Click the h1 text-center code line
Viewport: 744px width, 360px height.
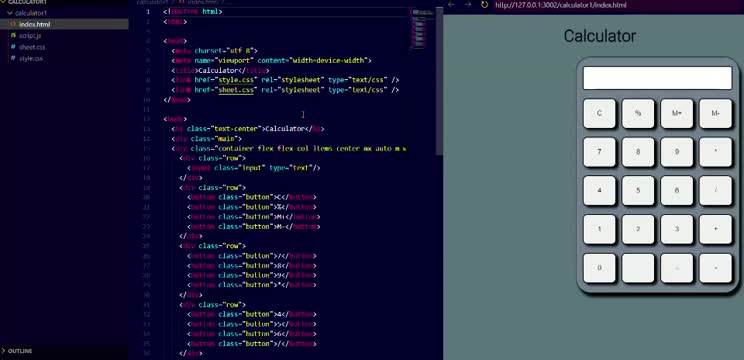pyautogui.click(x=248, y=129)
